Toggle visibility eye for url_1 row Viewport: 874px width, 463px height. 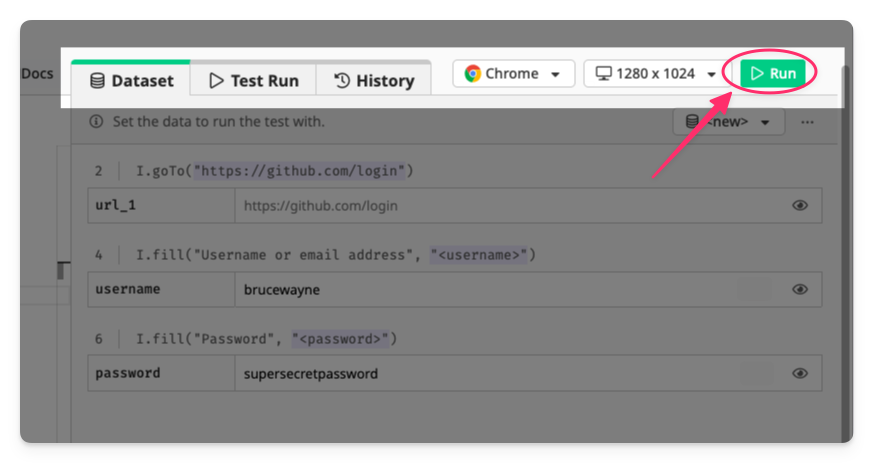[x=800, y=206]
